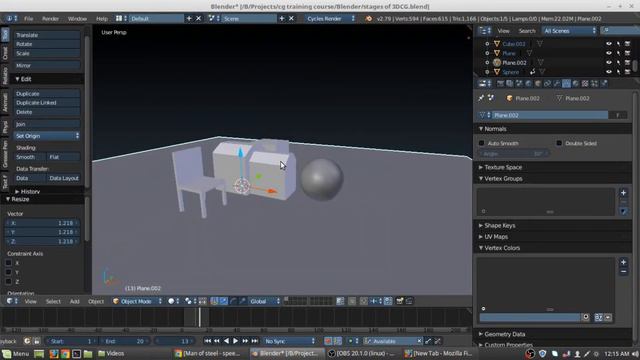Open the Object properties tab icon
Screen dimensions: 640x360
[x=538, y=84]
